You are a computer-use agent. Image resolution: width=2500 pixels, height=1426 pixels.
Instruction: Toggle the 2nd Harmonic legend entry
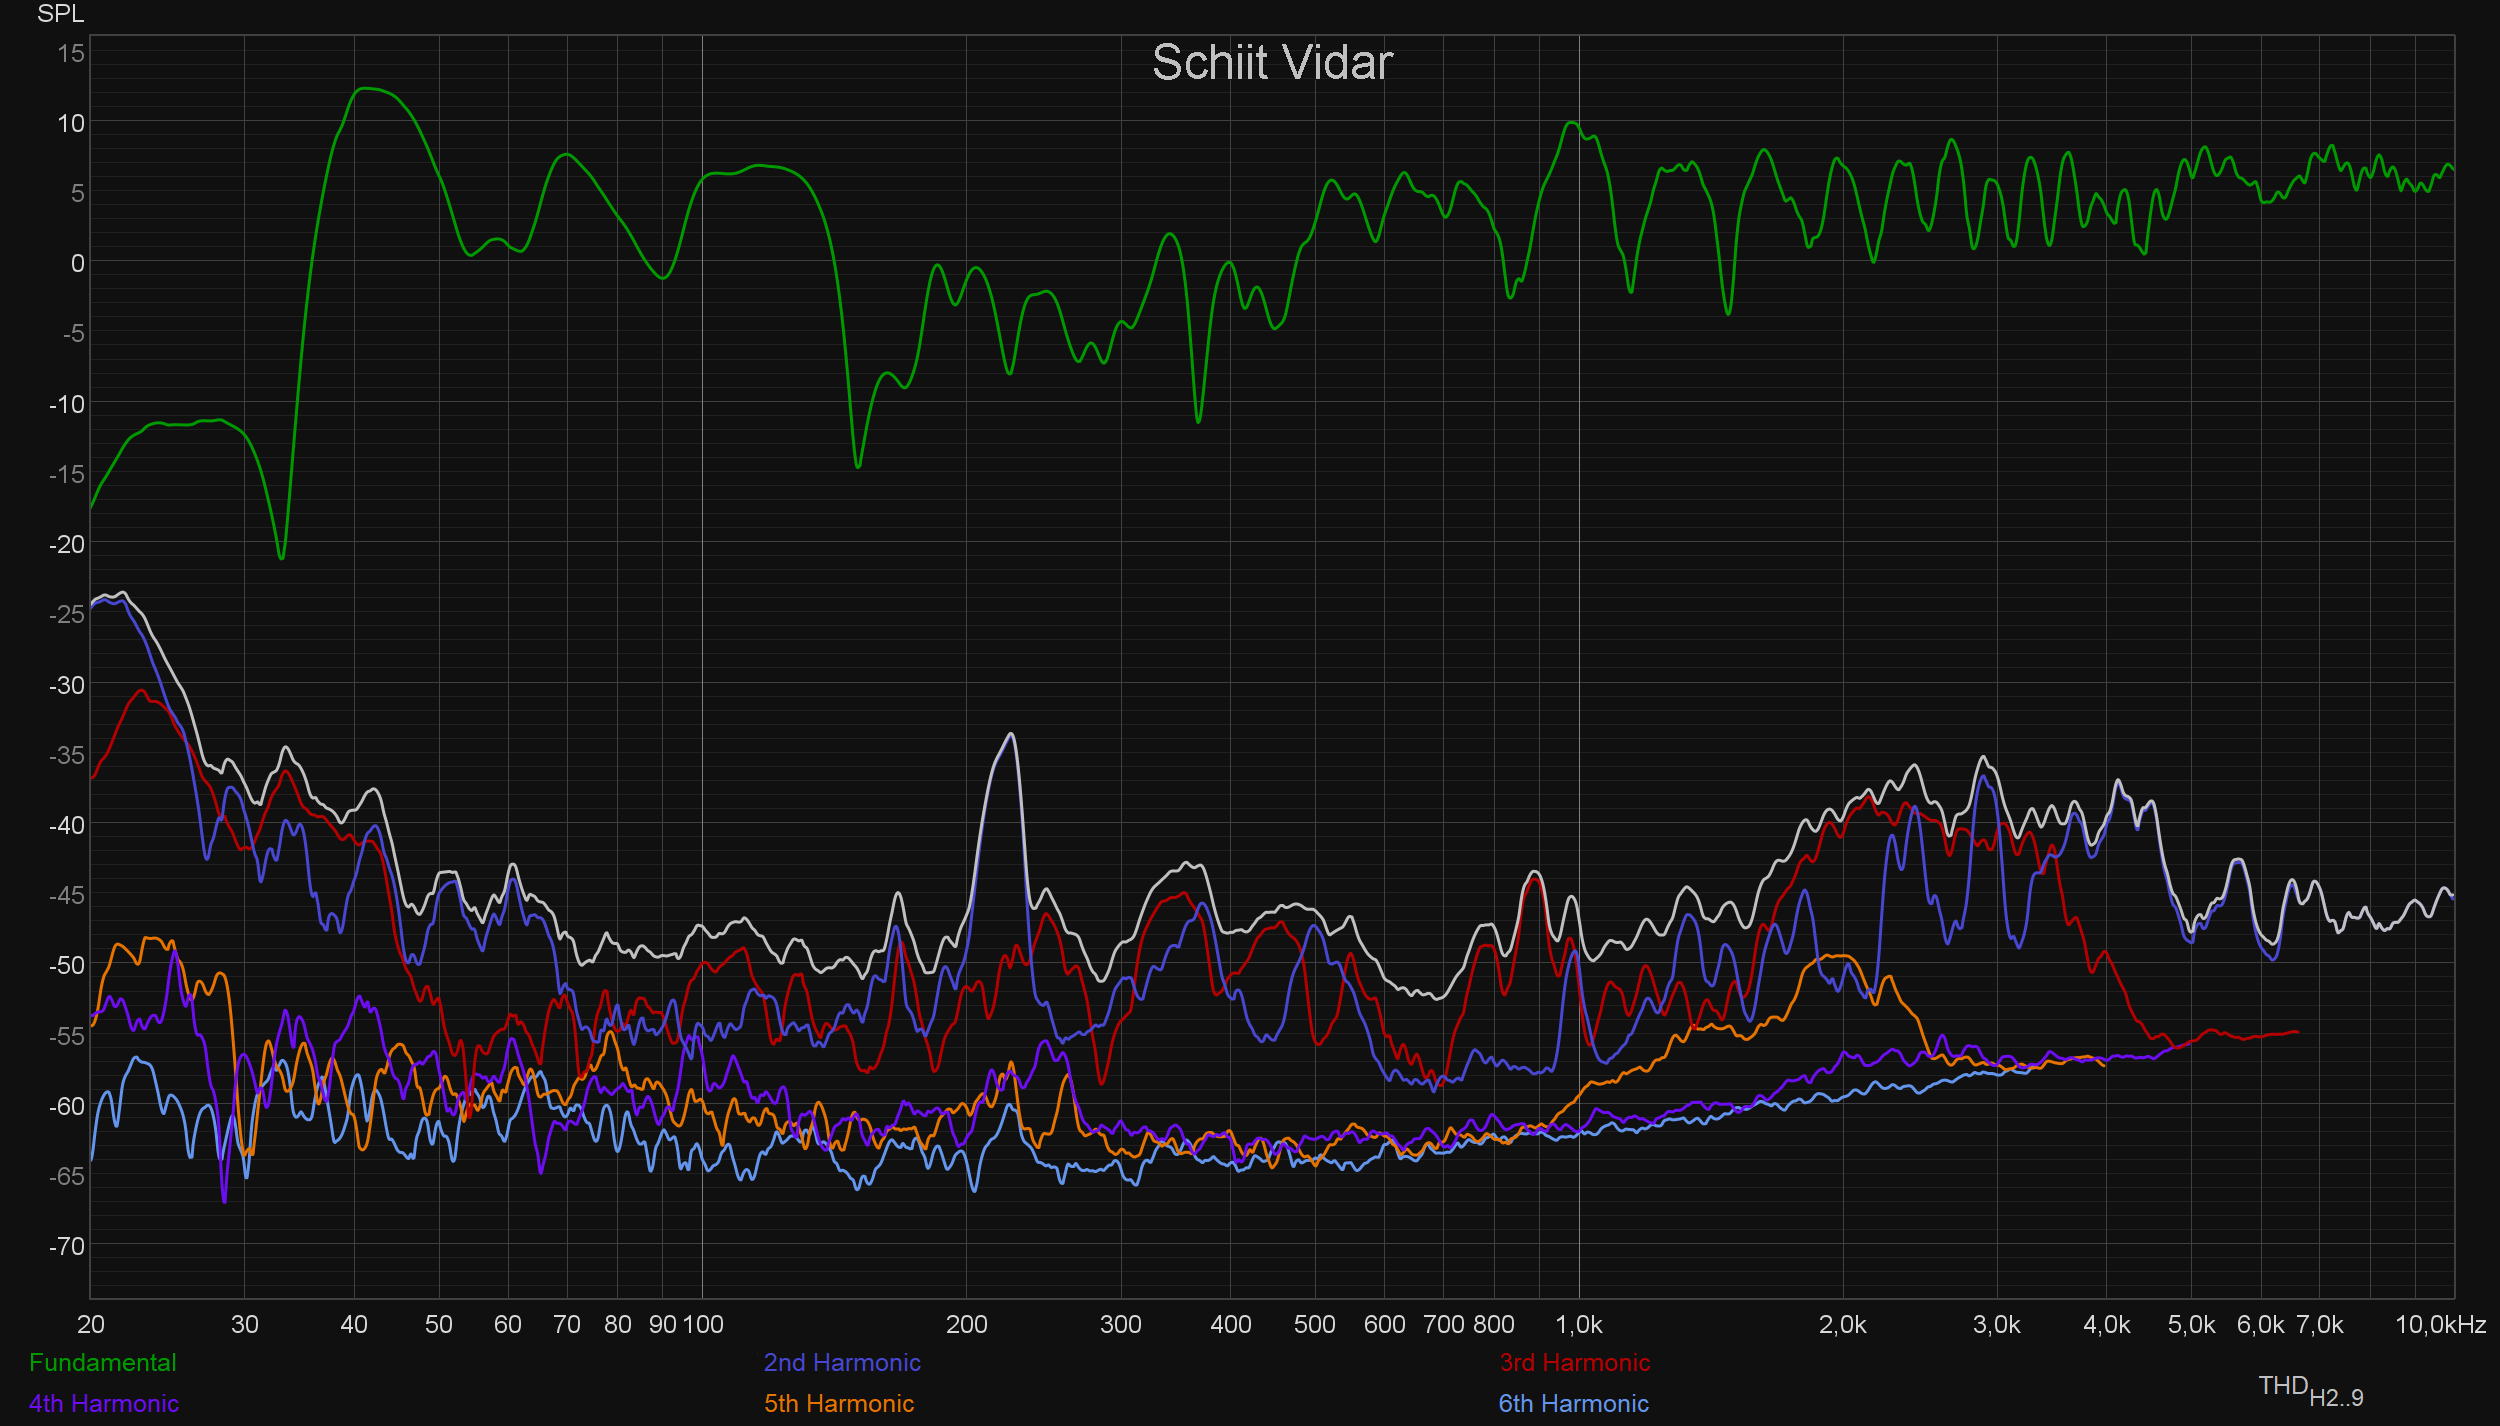tap(842, 1362)
